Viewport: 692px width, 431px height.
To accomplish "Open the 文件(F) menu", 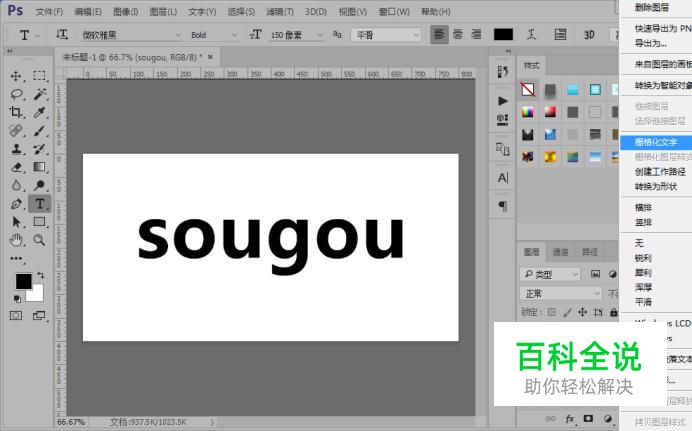I will click(49, 12).
